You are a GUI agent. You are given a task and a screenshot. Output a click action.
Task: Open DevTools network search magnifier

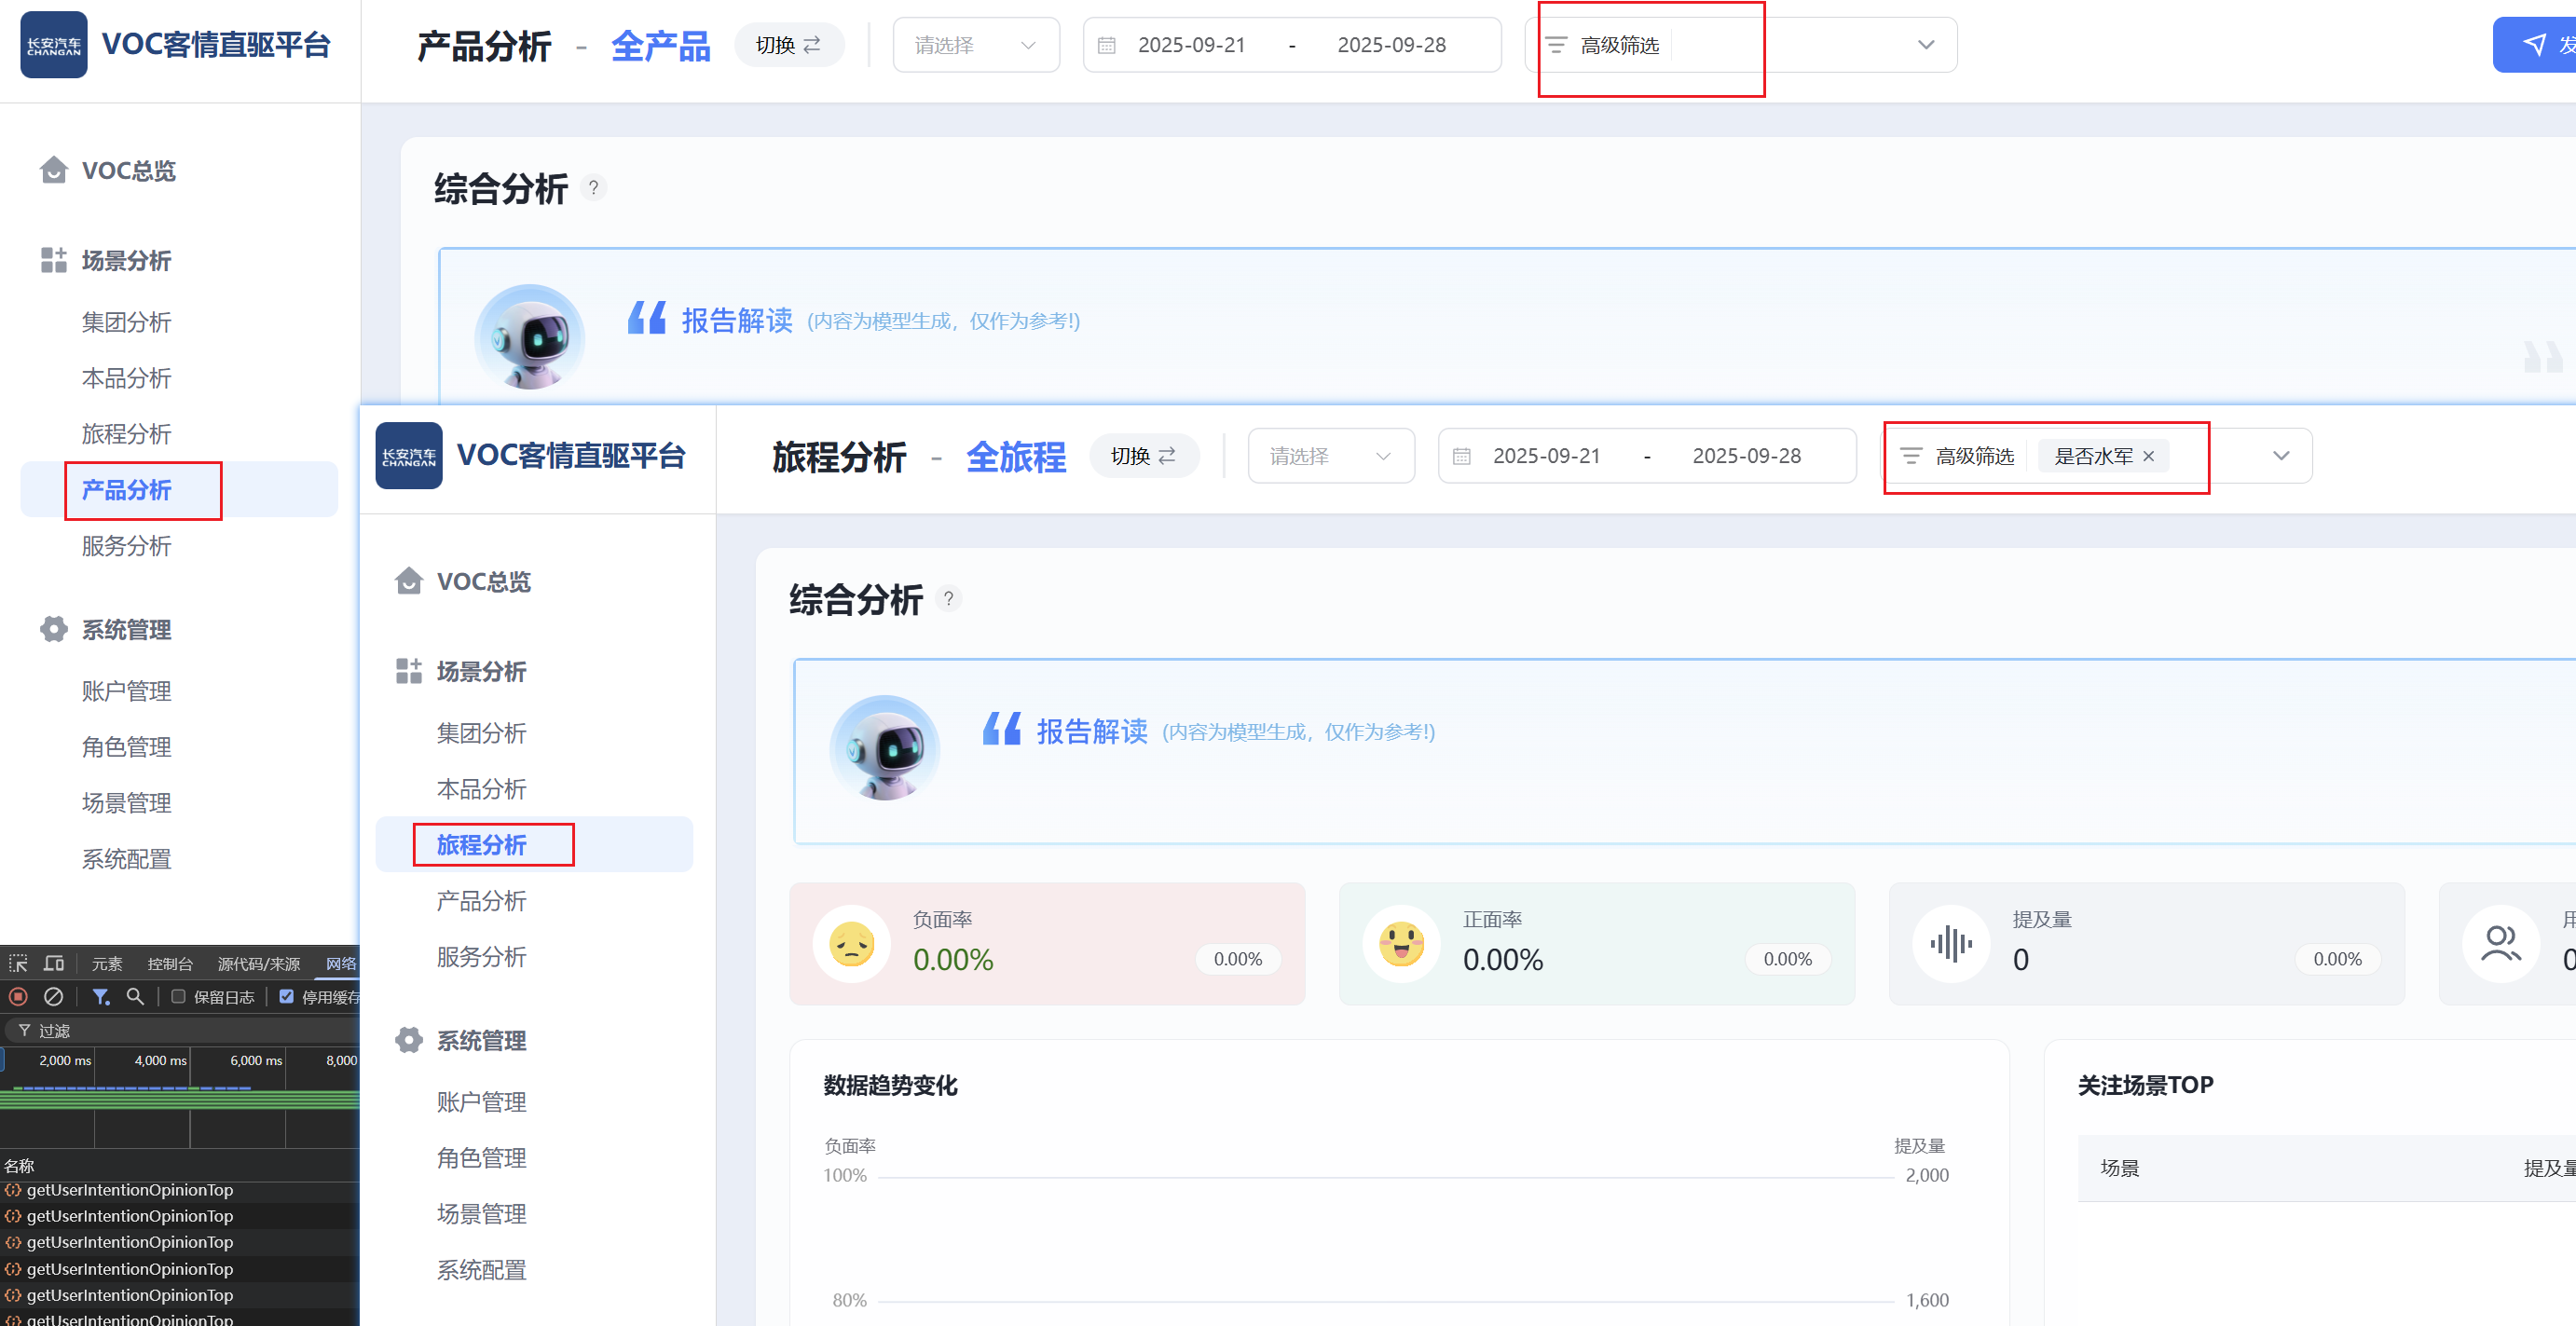[135, 996]
